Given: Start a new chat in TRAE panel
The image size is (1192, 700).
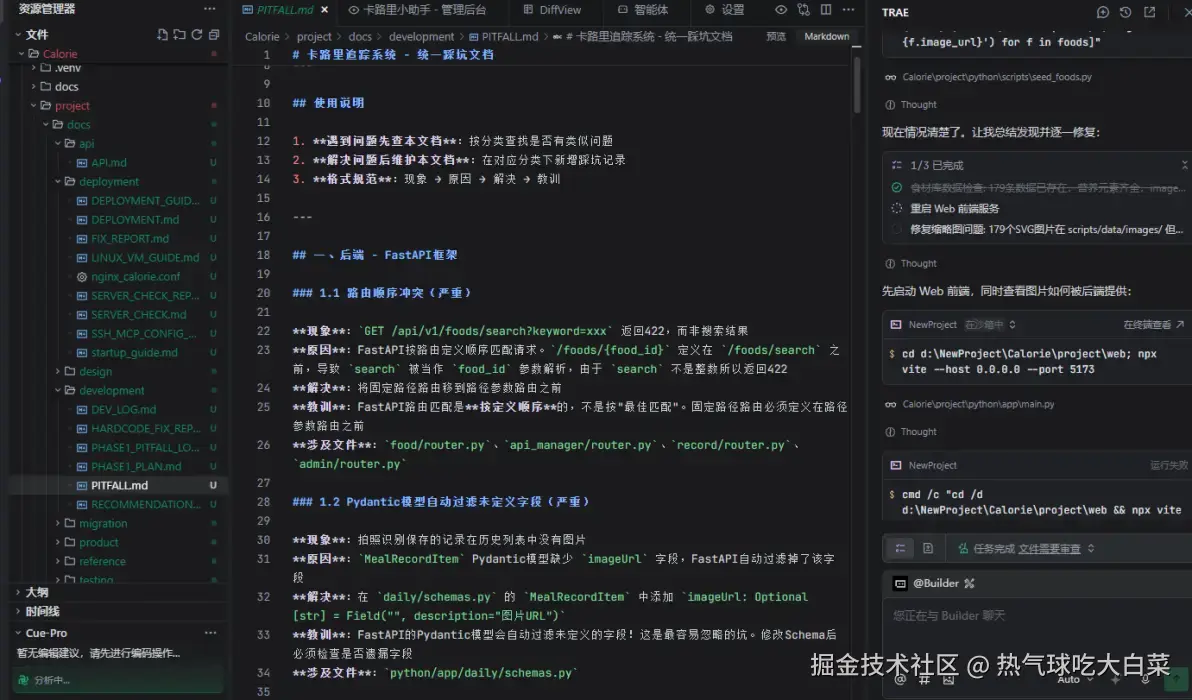Looking at the screenshot, I should 1102,12.
